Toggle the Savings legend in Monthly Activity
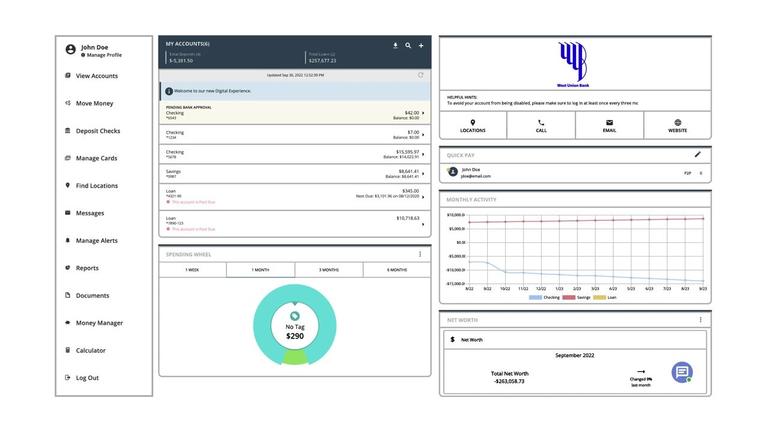Viewport: 768px width, 432px height. pos(576,297)
